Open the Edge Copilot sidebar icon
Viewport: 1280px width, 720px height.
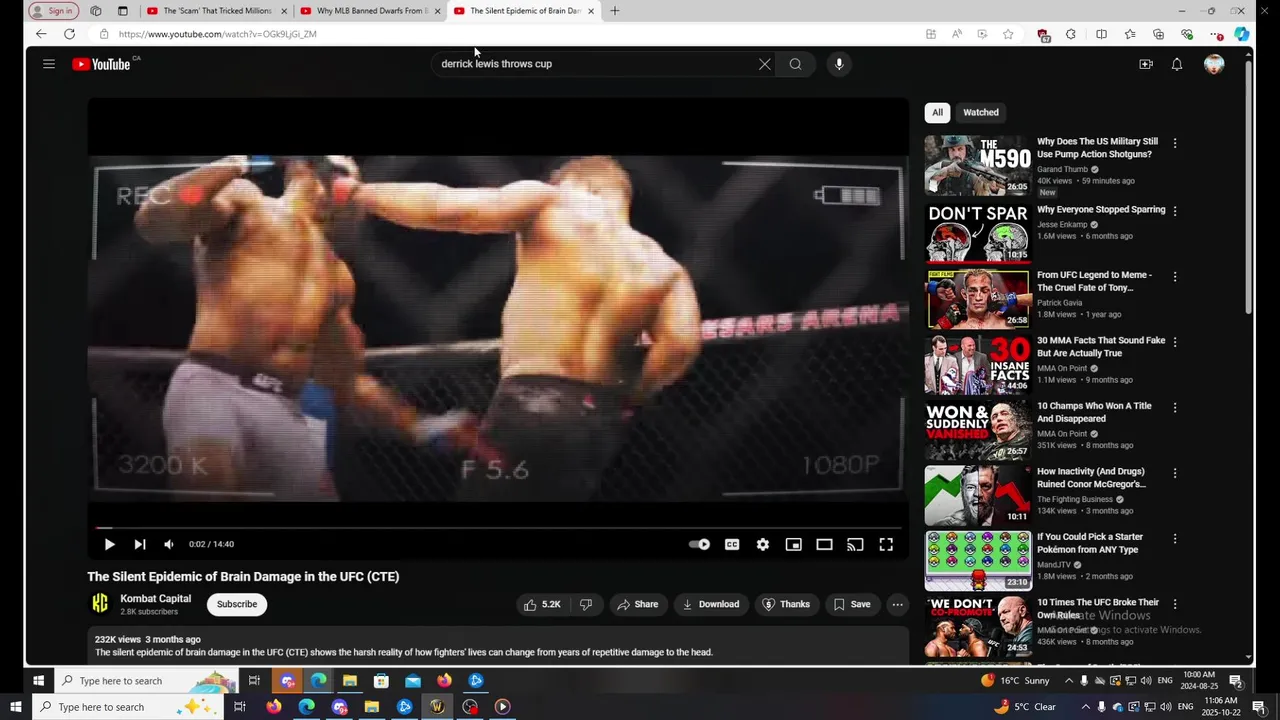[1241, 34]
